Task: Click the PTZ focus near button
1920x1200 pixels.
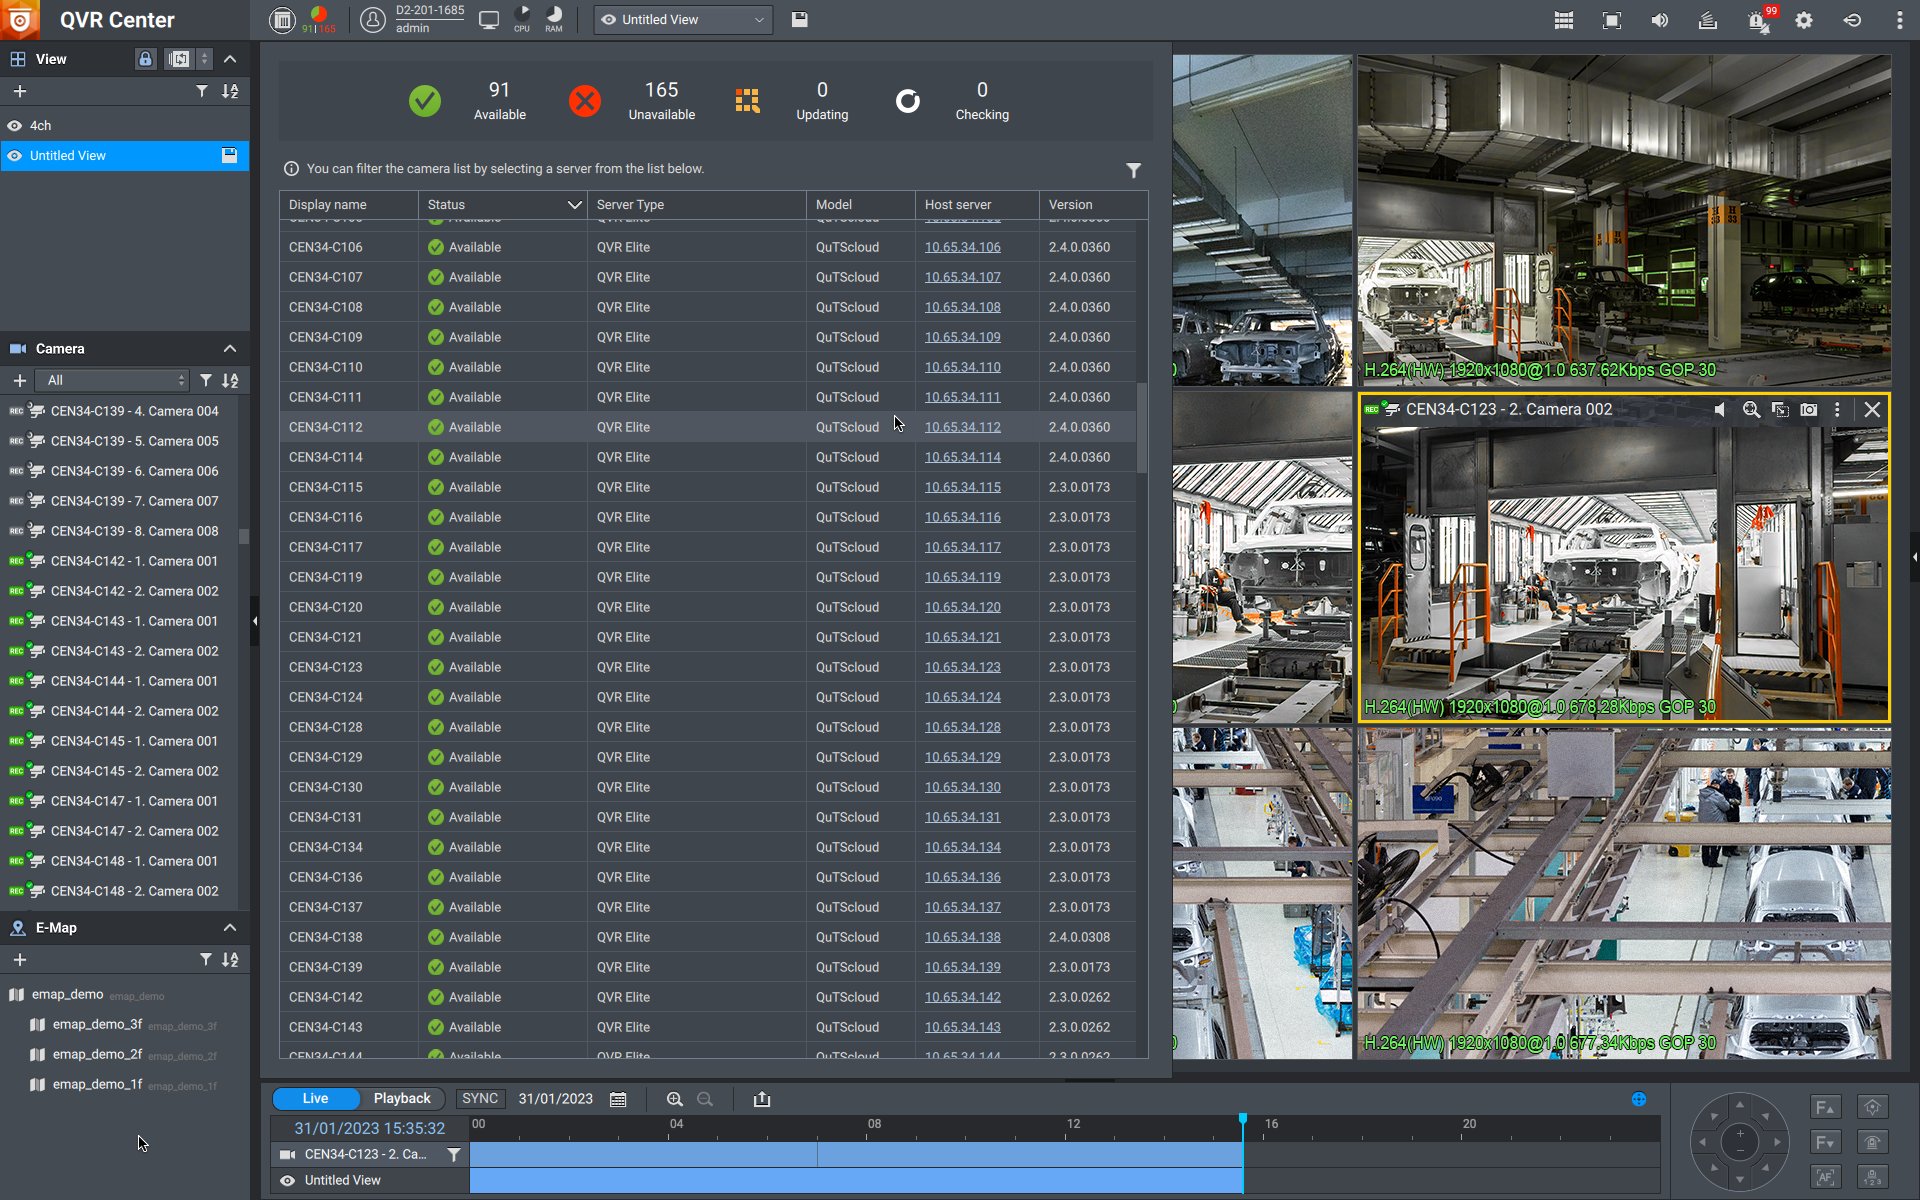Action: coord(1824,1107)
